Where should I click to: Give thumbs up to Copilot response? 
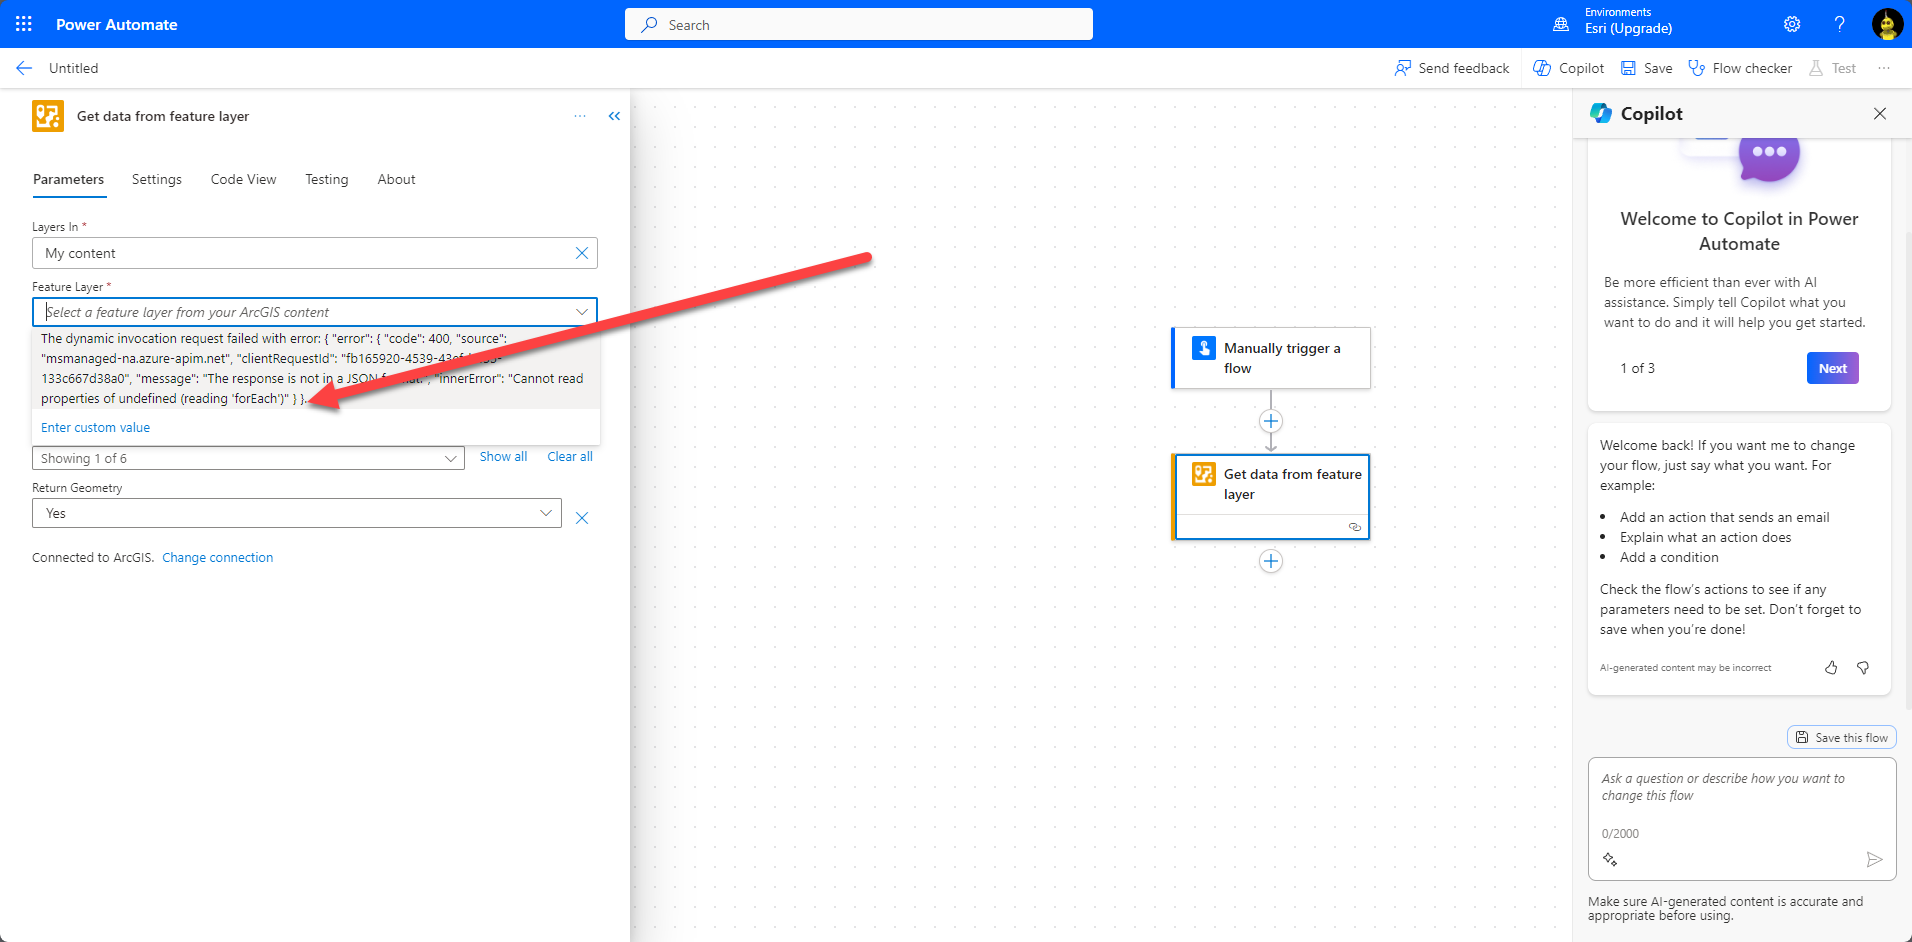coord(1831,668)
